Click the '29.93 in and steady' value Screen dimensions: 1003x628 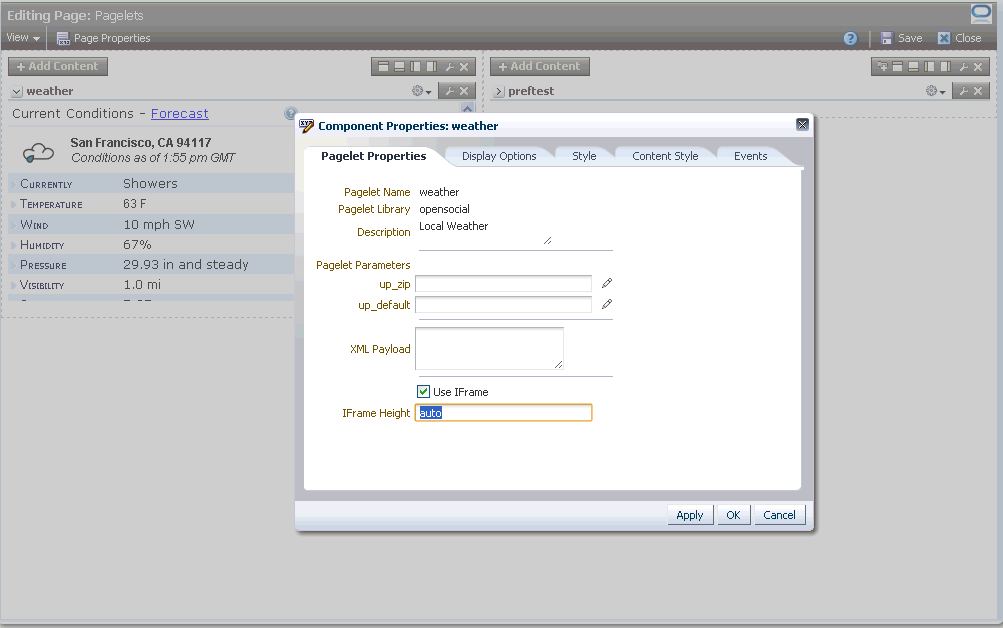point(186,265)
